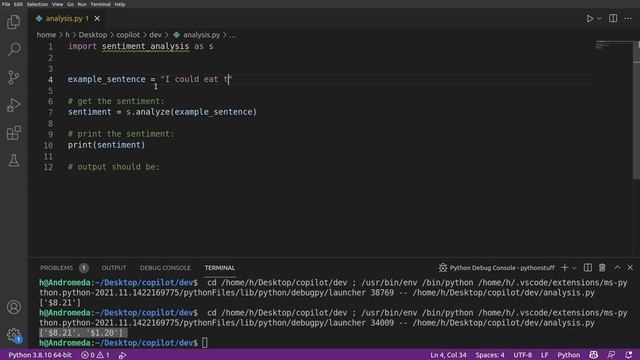Open the Extensions view
This screenshot has height=360, width=640.
13,133
